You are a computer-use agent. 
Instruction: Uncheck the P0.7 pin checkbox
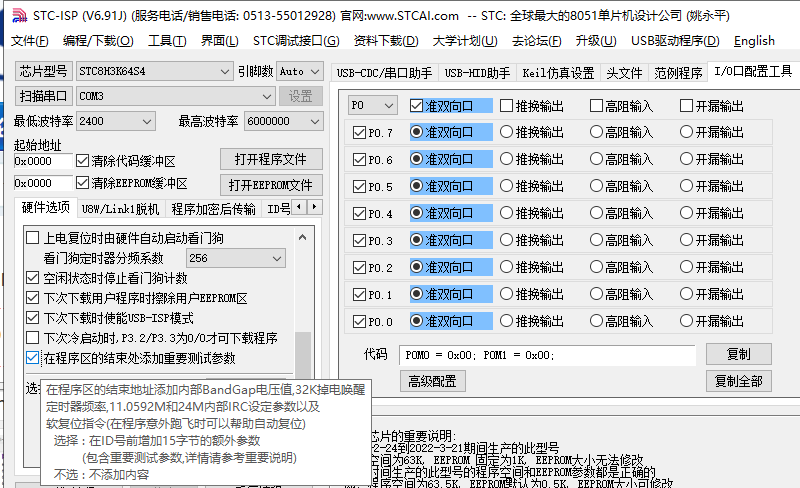click(x=359, y=133)
